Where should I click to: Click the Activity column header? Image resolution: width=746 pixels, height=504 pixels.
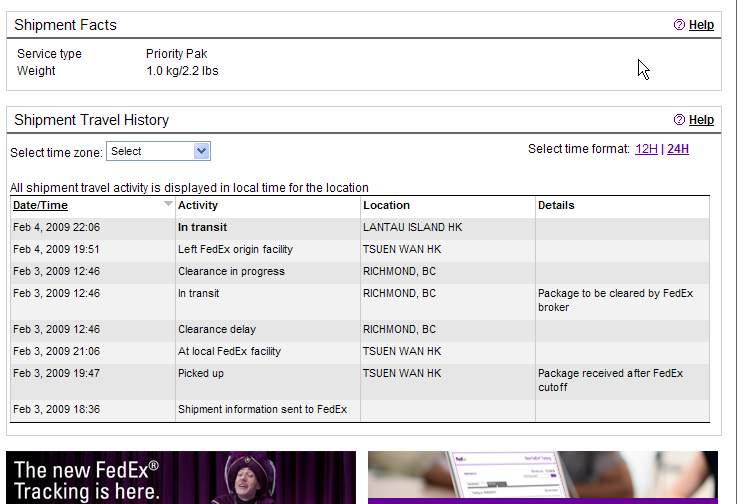[198, 205]
